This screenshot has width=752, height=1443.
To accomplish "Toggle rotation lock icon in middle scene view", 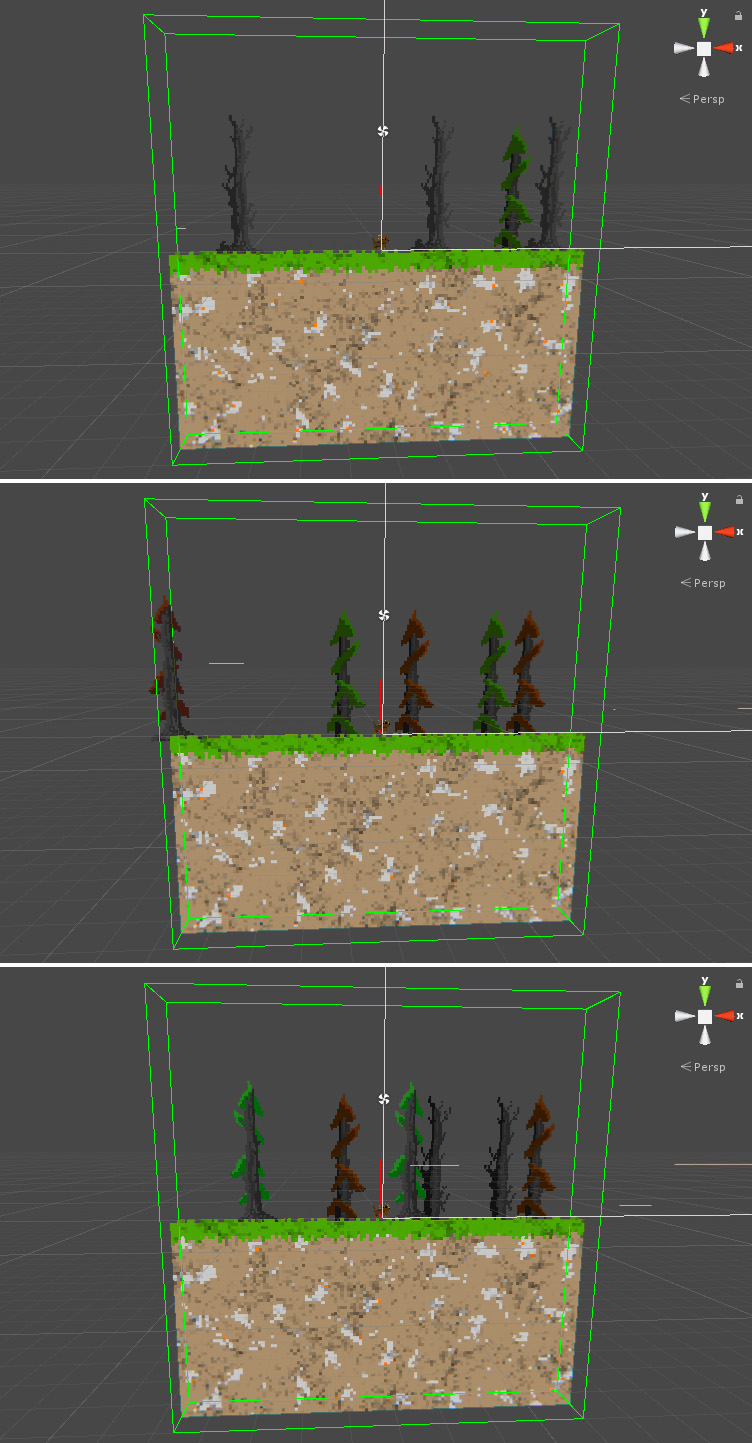I will [x=739, y=500].
